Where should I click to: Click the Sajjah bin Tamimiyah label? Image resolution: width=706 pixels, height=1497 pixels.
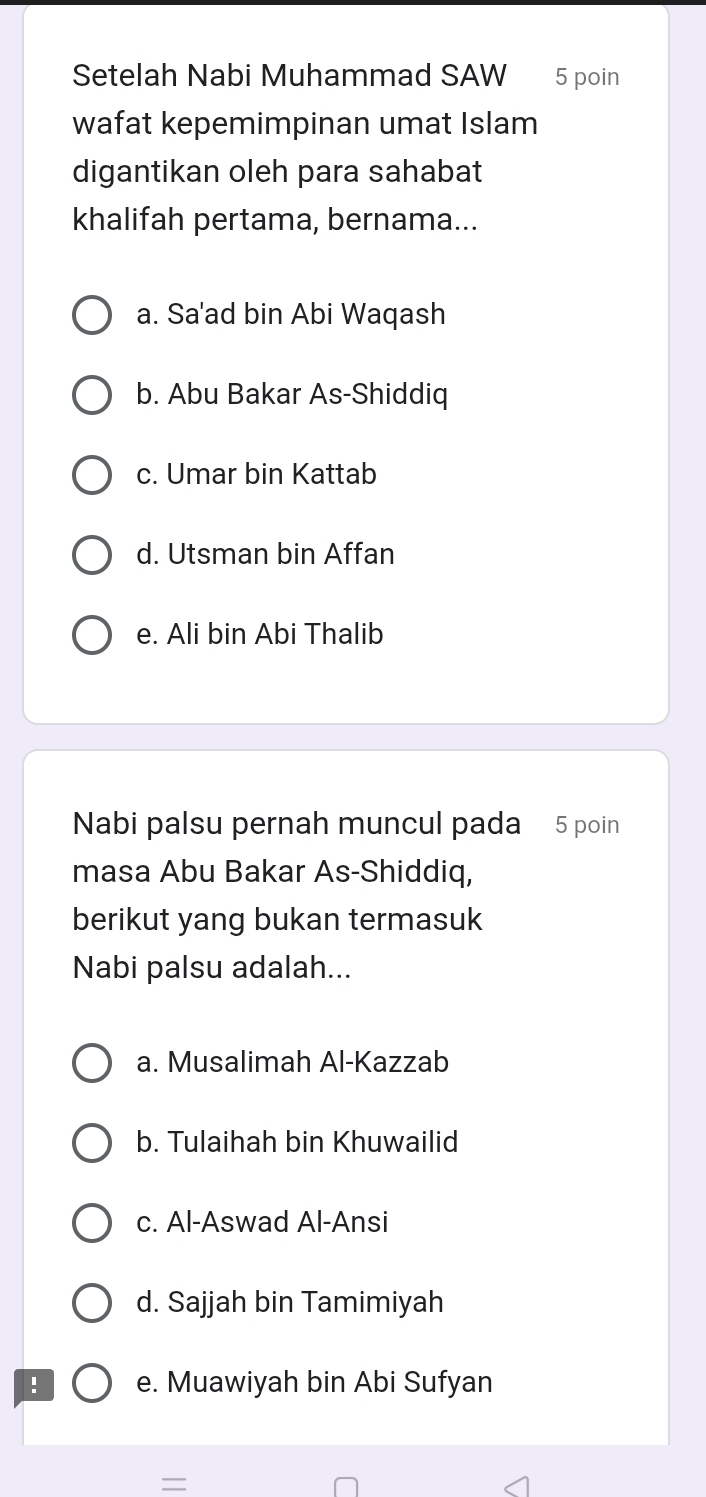point(290,1303)
